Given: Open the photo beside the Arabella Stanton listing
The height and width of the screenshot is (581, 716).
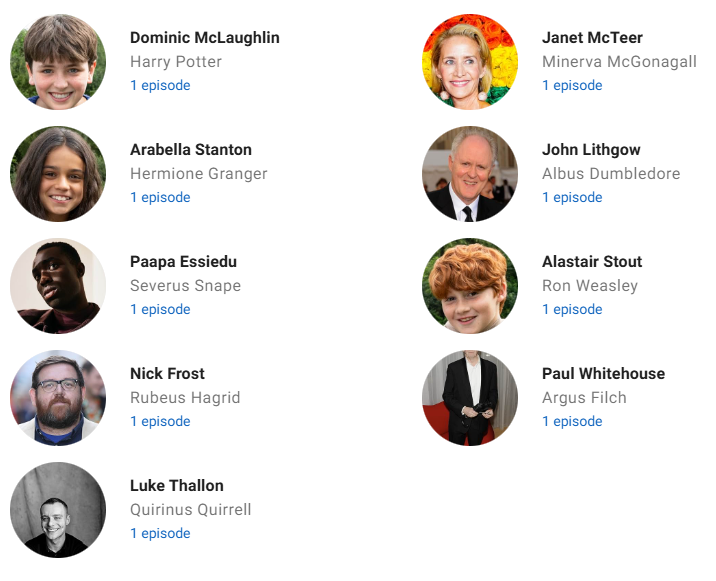Looking at the screenshot, I should [x=58, y=174].
